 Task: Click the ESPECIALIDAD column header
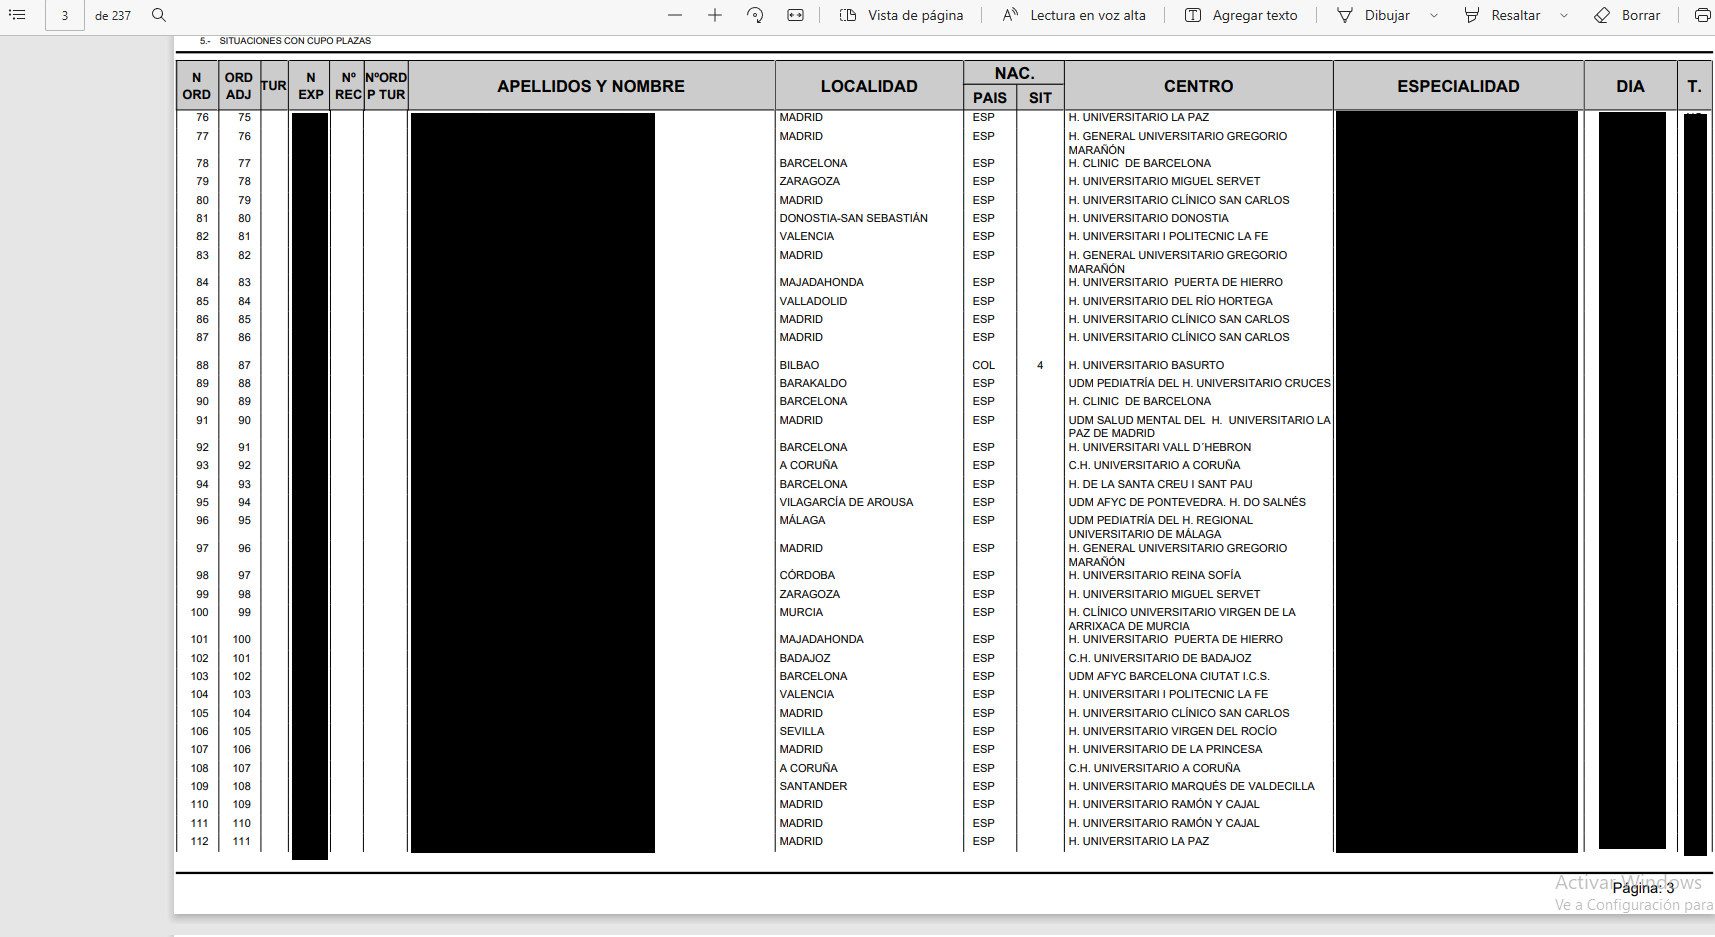(x=1458, y=86)
